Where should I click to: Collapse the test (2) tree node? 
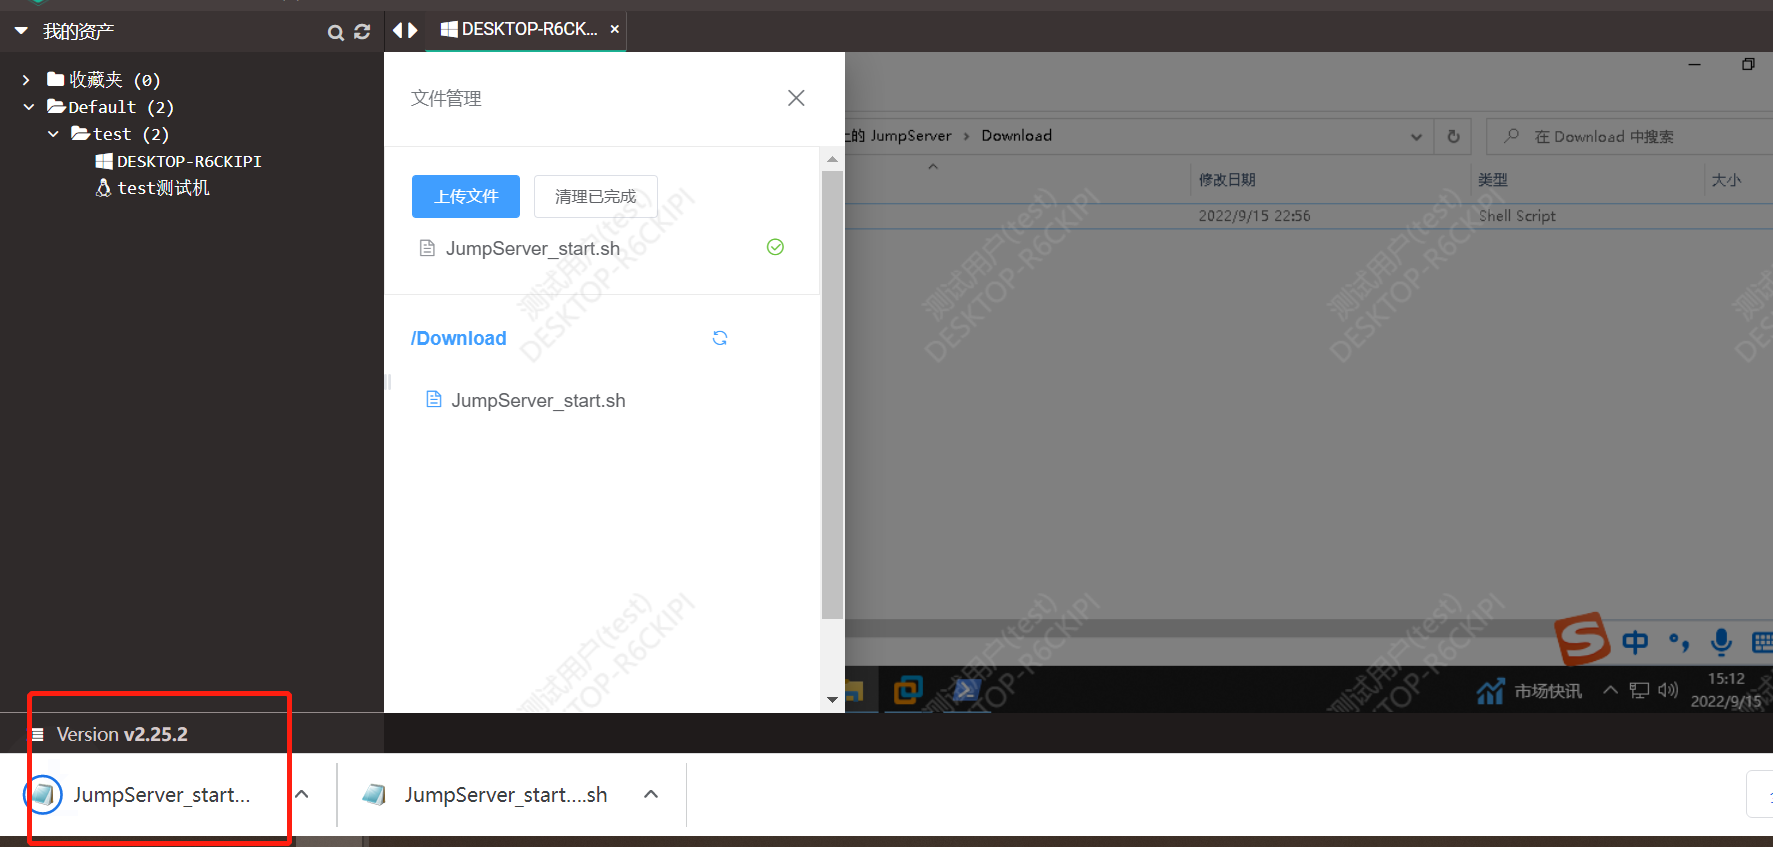[53, 133]
